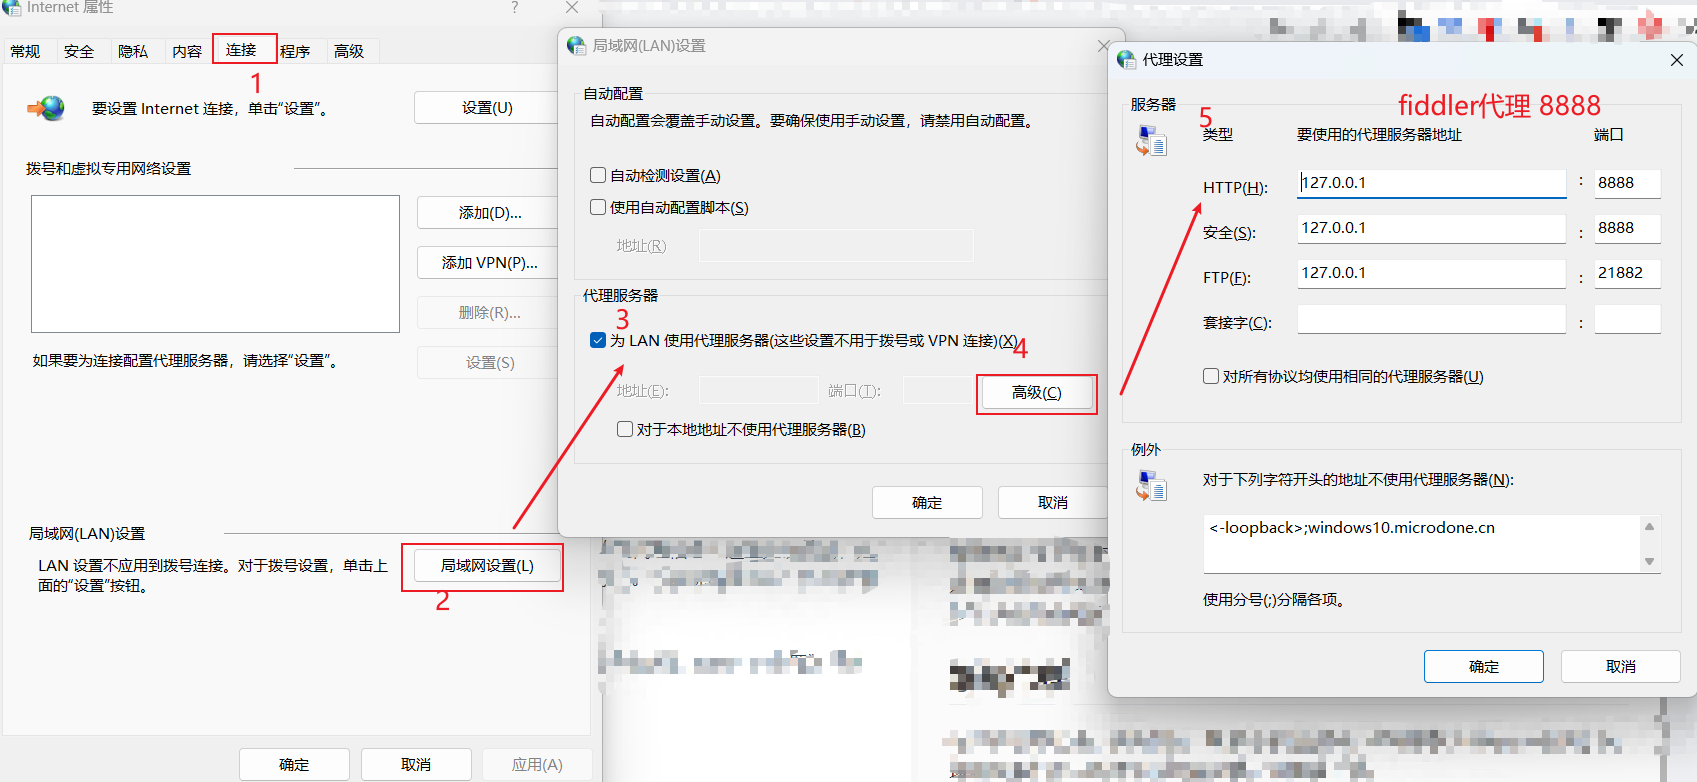1697x782 pixels.
Task: Click the proxy server icon beside the type label
Action: [x=1151, y=141]
